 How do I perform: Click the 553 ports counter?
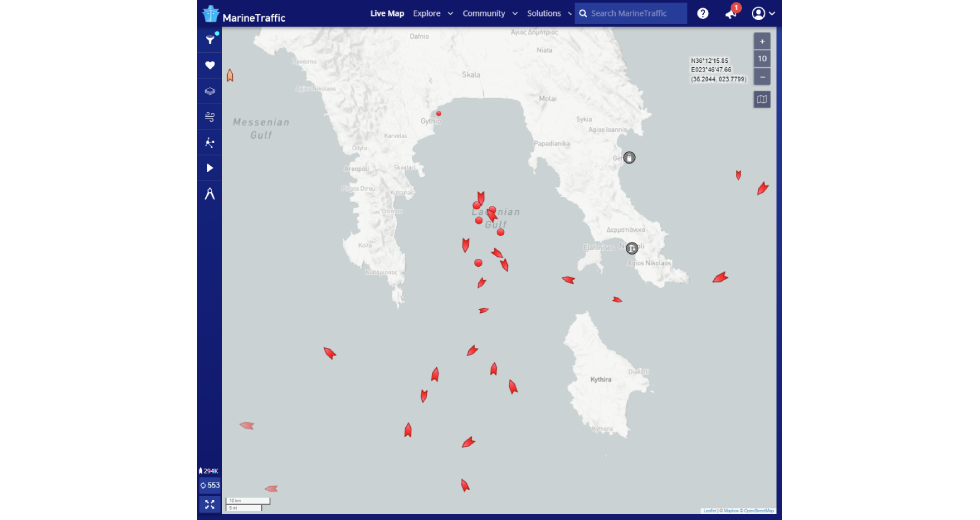[210, 485]
